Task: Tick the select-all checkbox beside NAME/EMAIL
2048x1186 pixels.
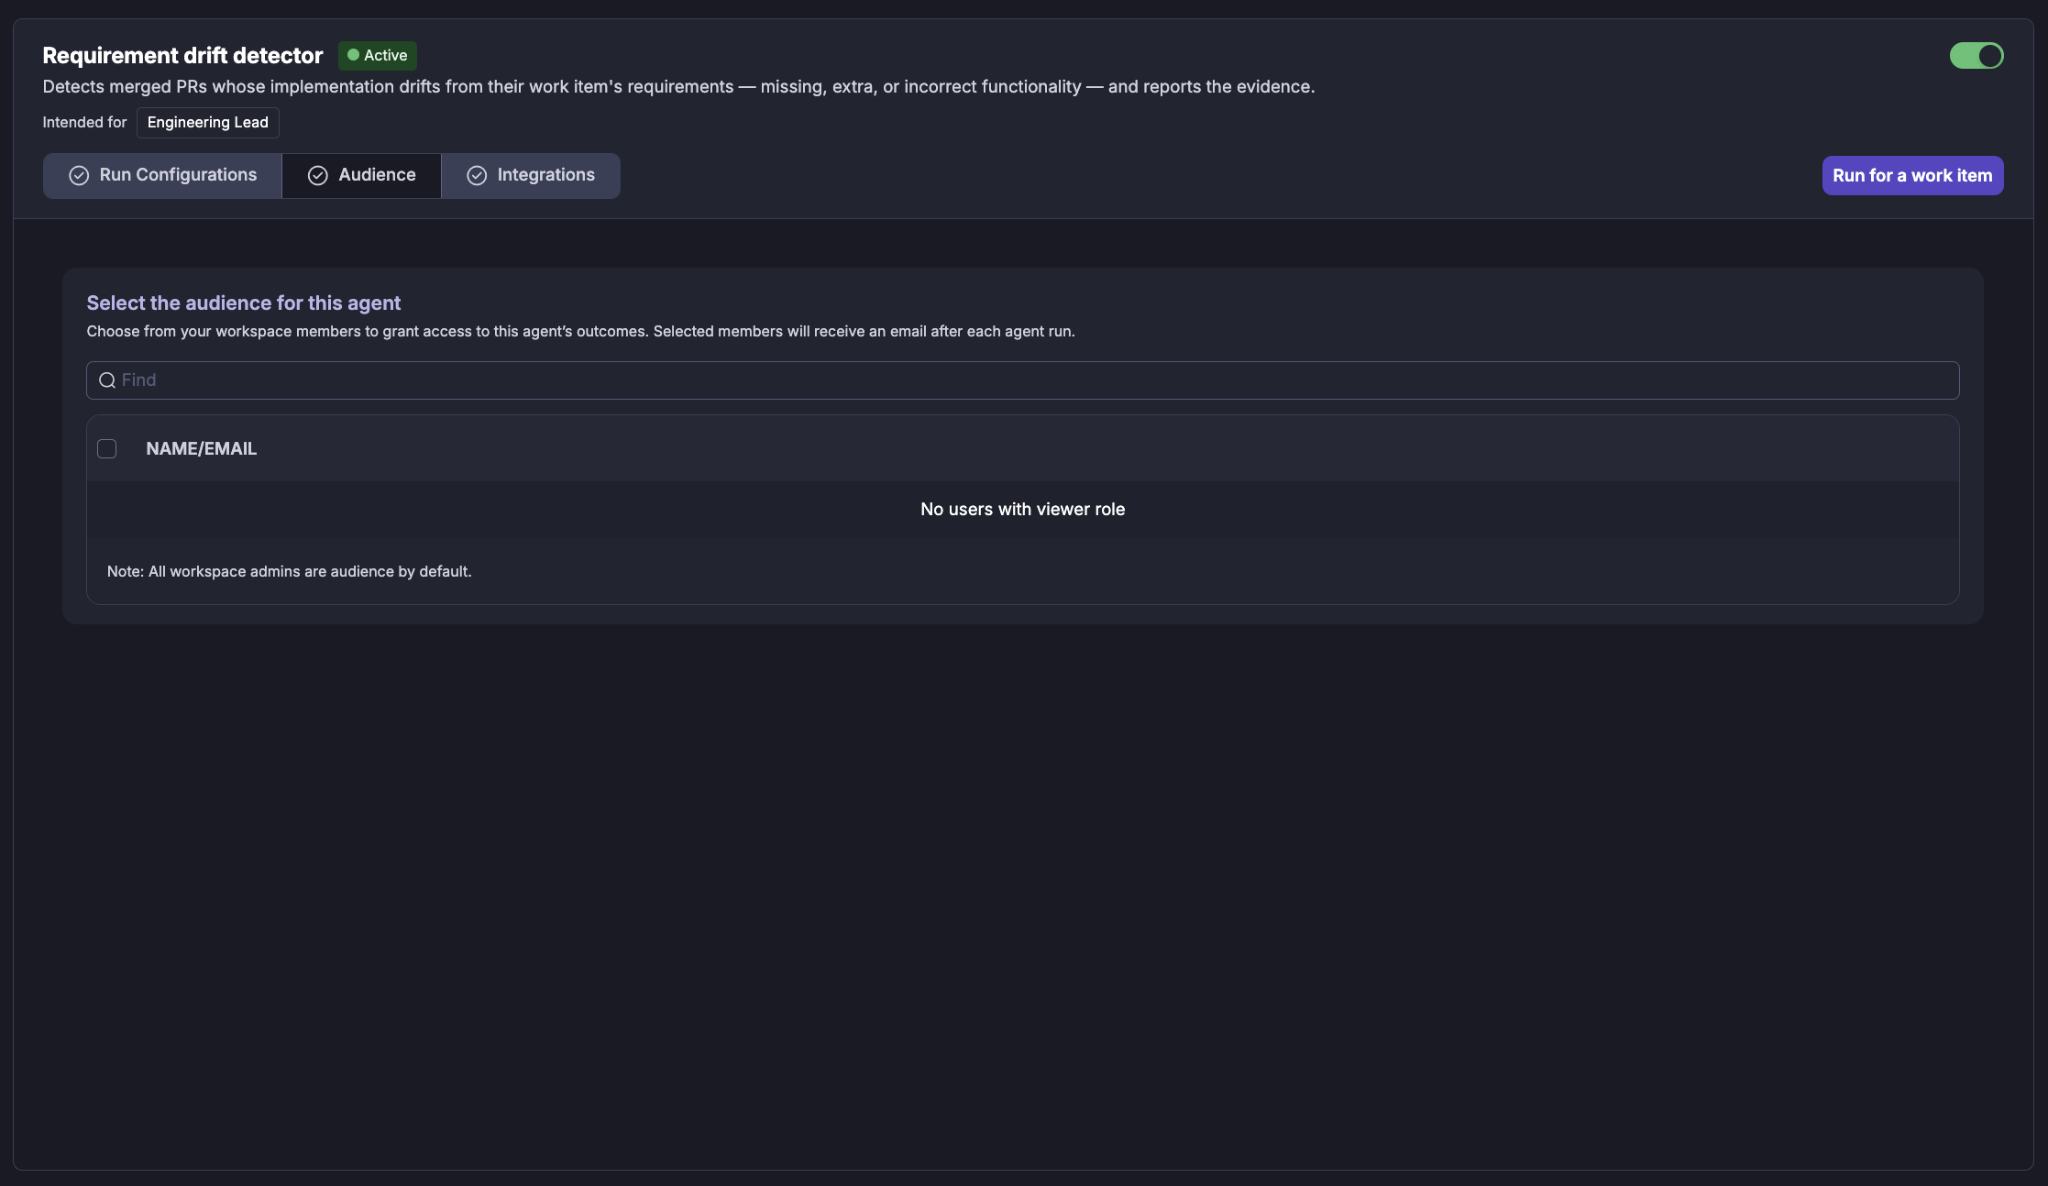Action: [107, 449]
